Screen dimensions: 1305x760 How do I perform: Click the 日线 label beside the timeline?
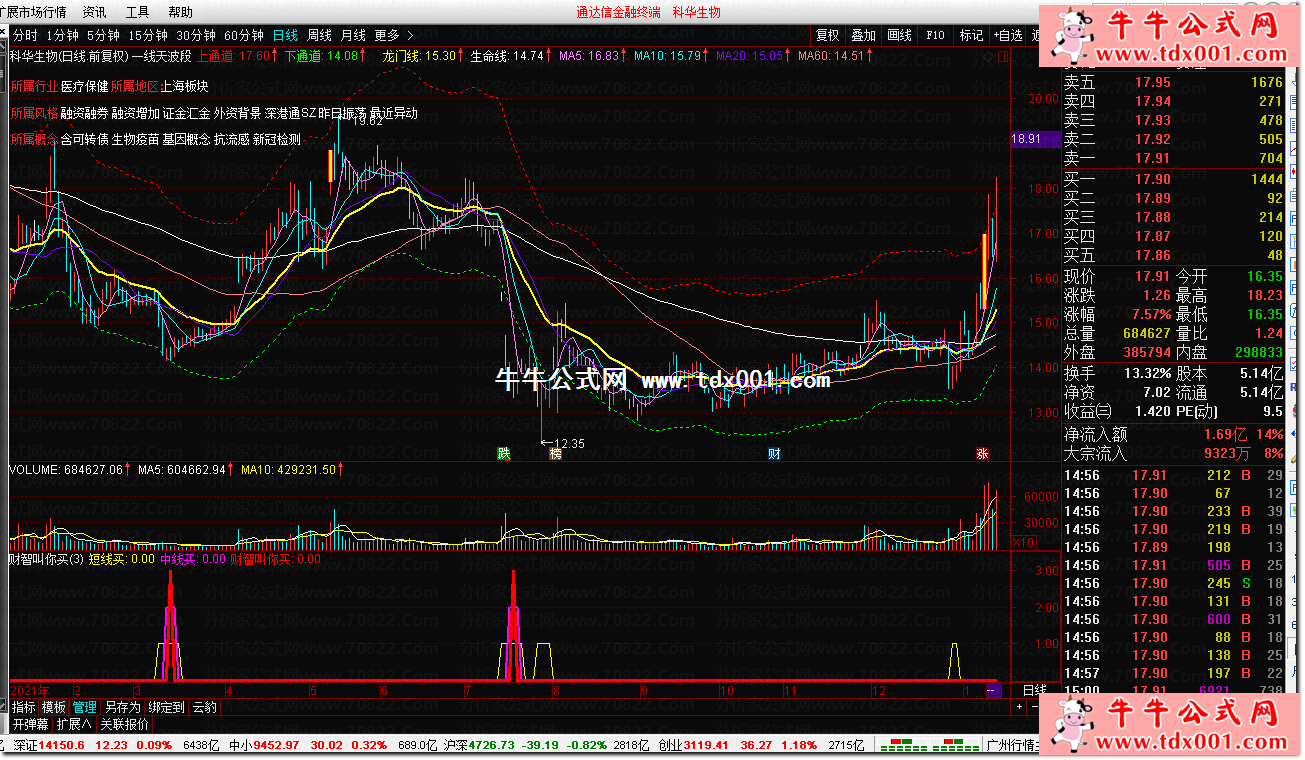[1035, 690]
